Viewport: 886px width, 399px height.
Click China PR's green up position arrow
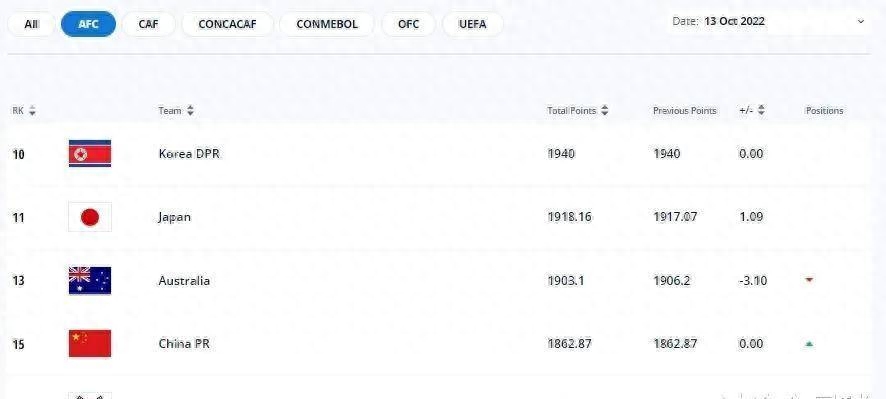point(809,344)
